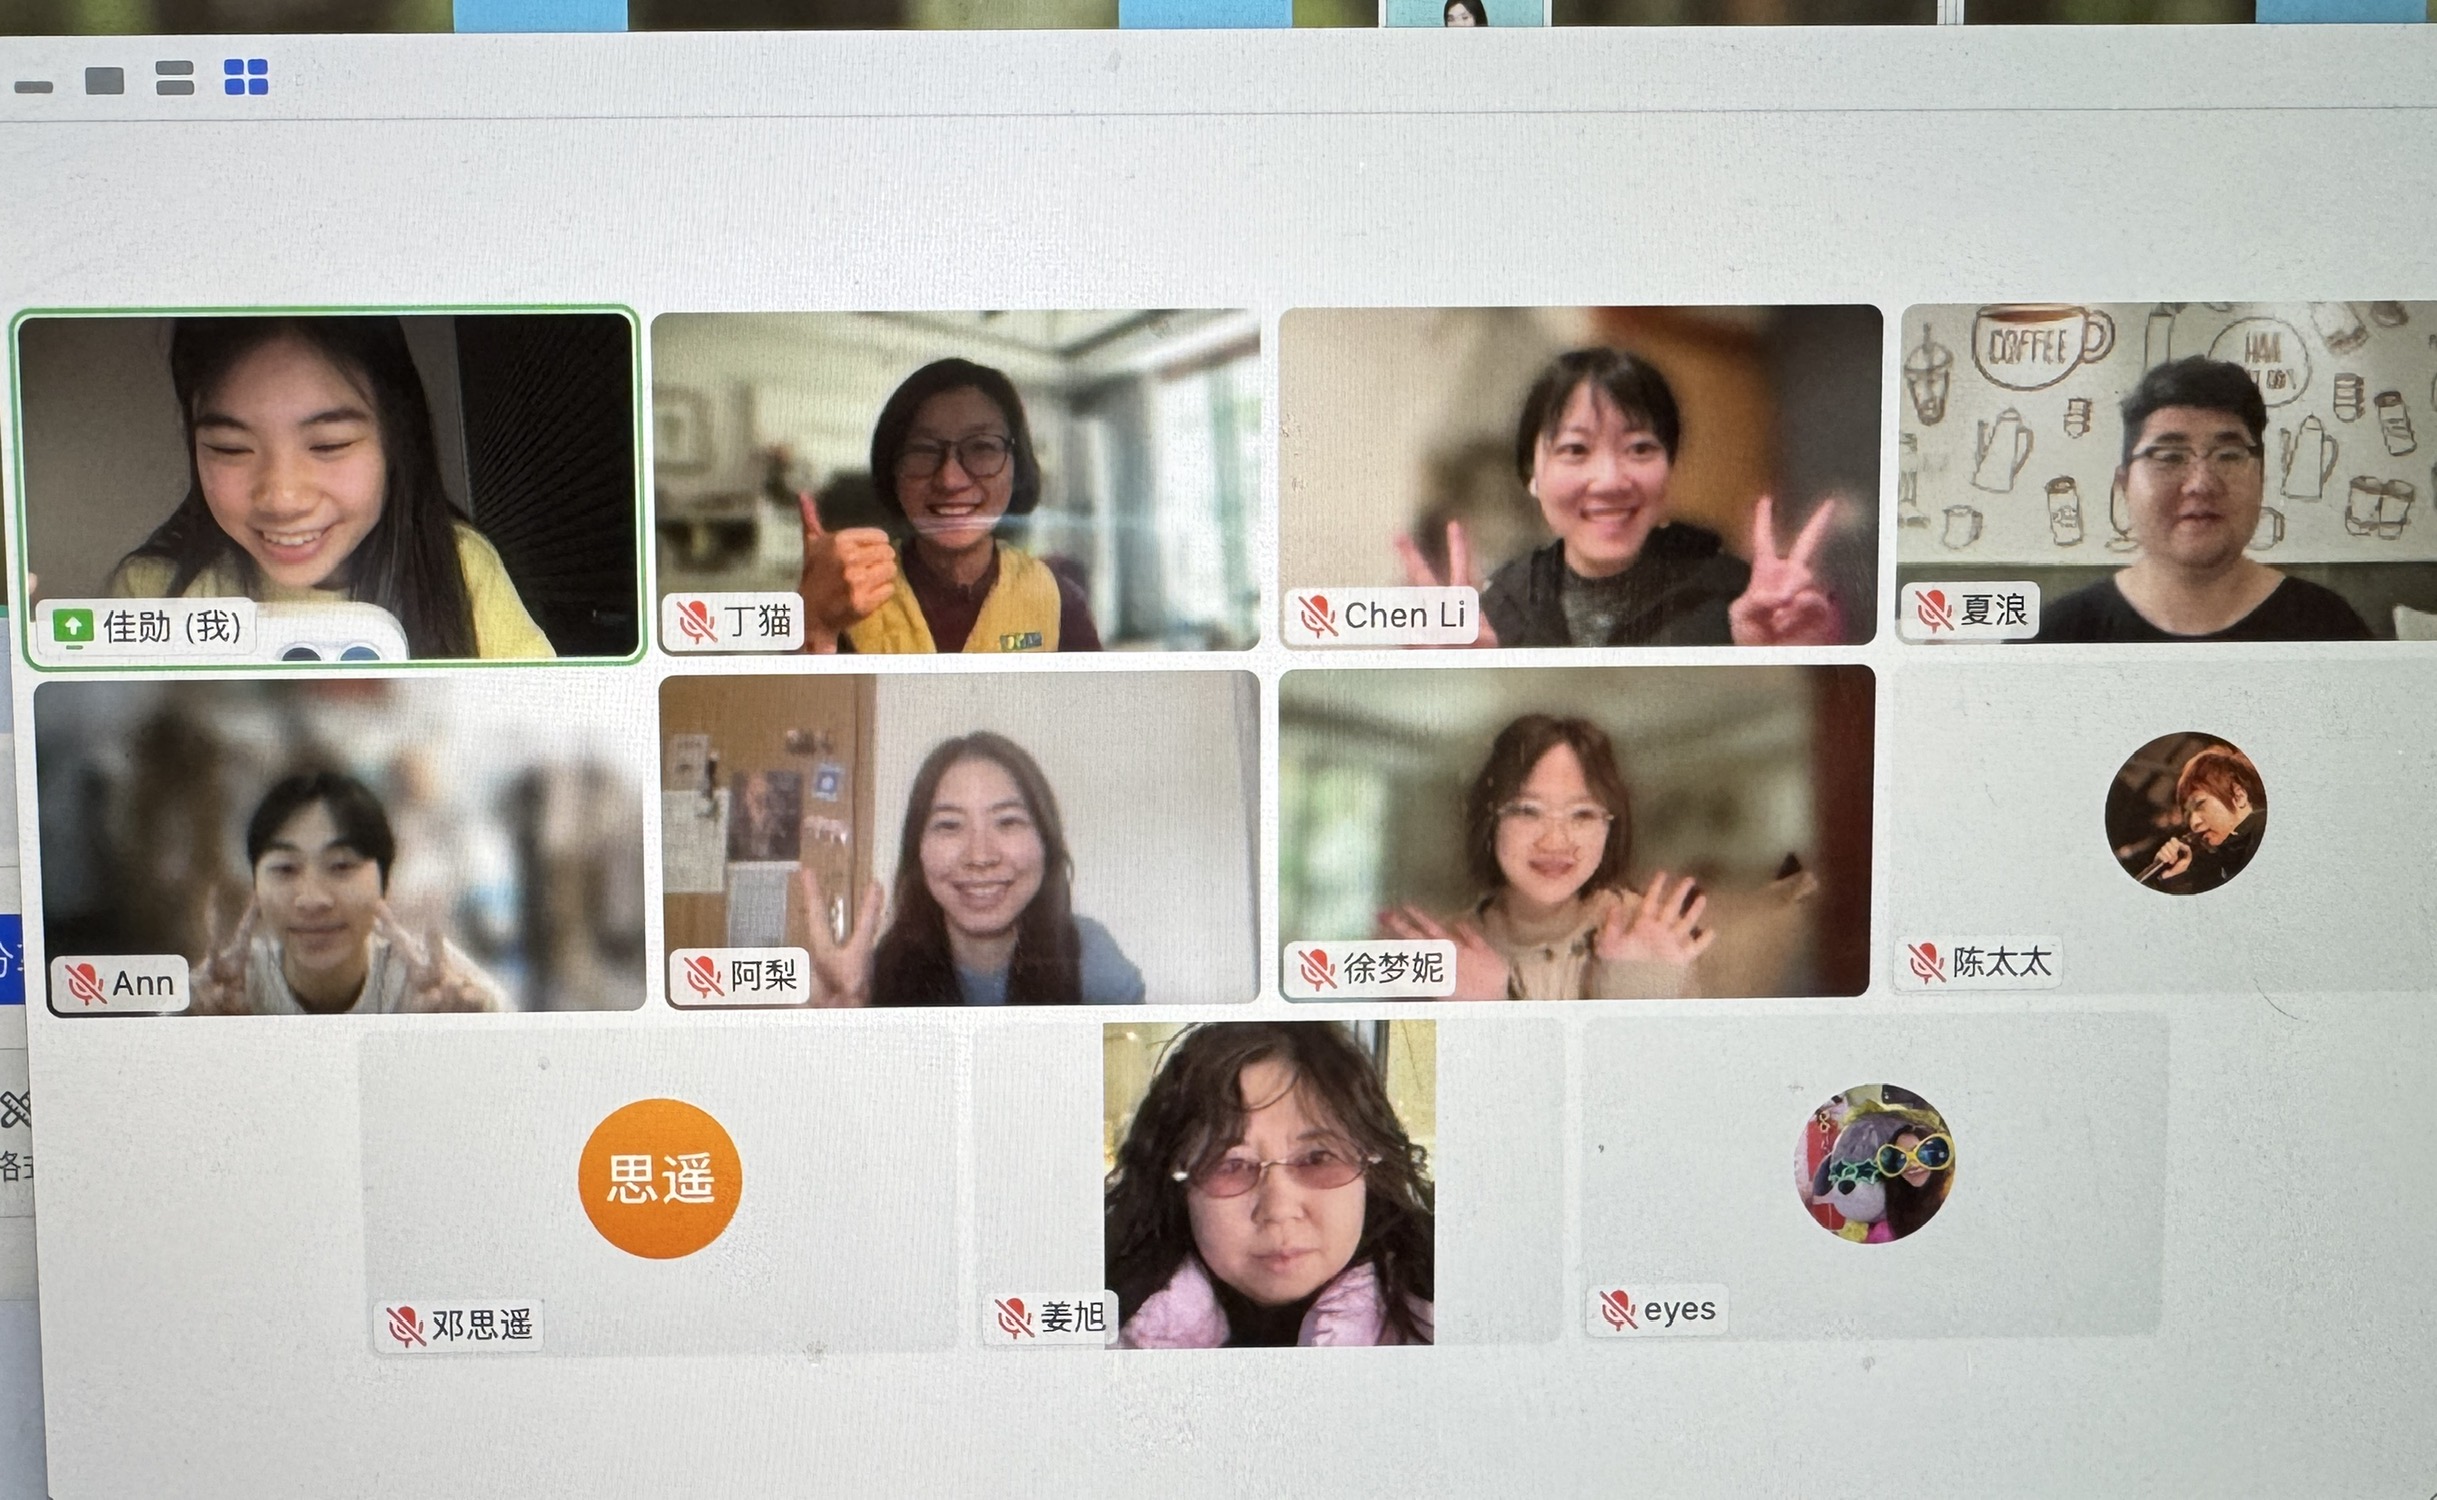Select Chen Li's video tile
Image resolution: width=2437 pixels, height=1500 pixels.
1579,476
